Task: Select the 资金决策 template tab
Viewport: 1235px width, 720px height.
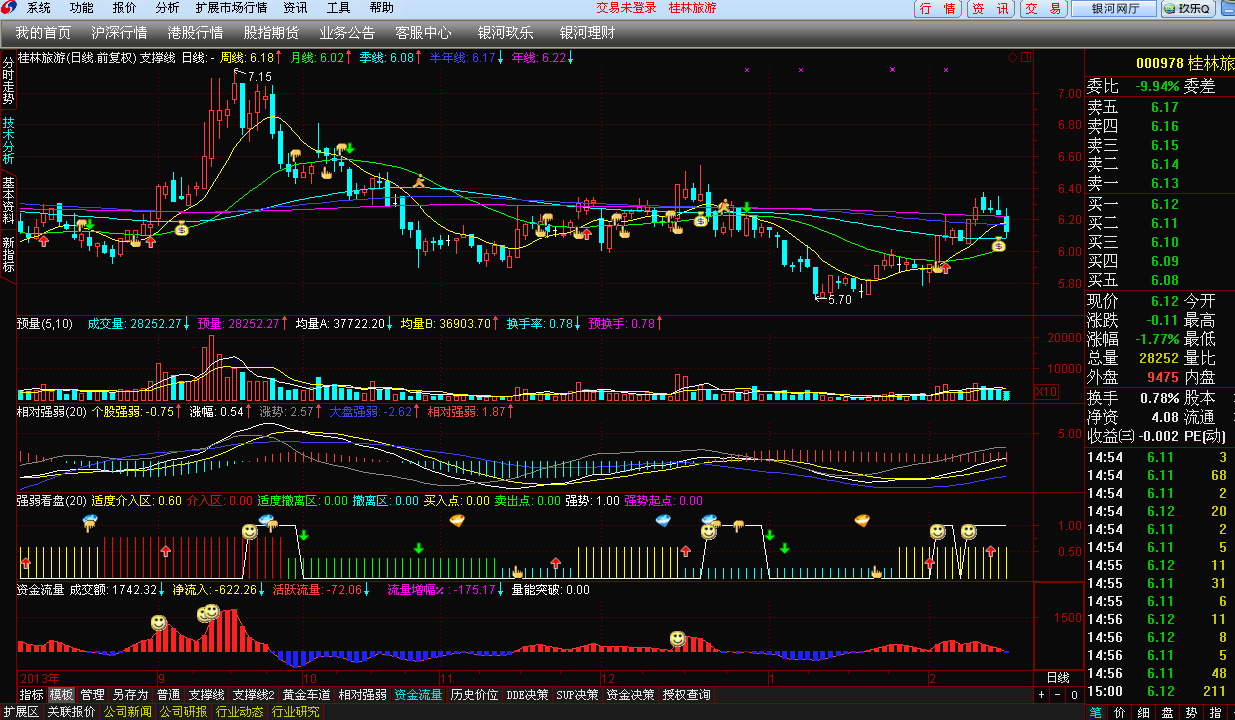Action: tap(630, 694)
